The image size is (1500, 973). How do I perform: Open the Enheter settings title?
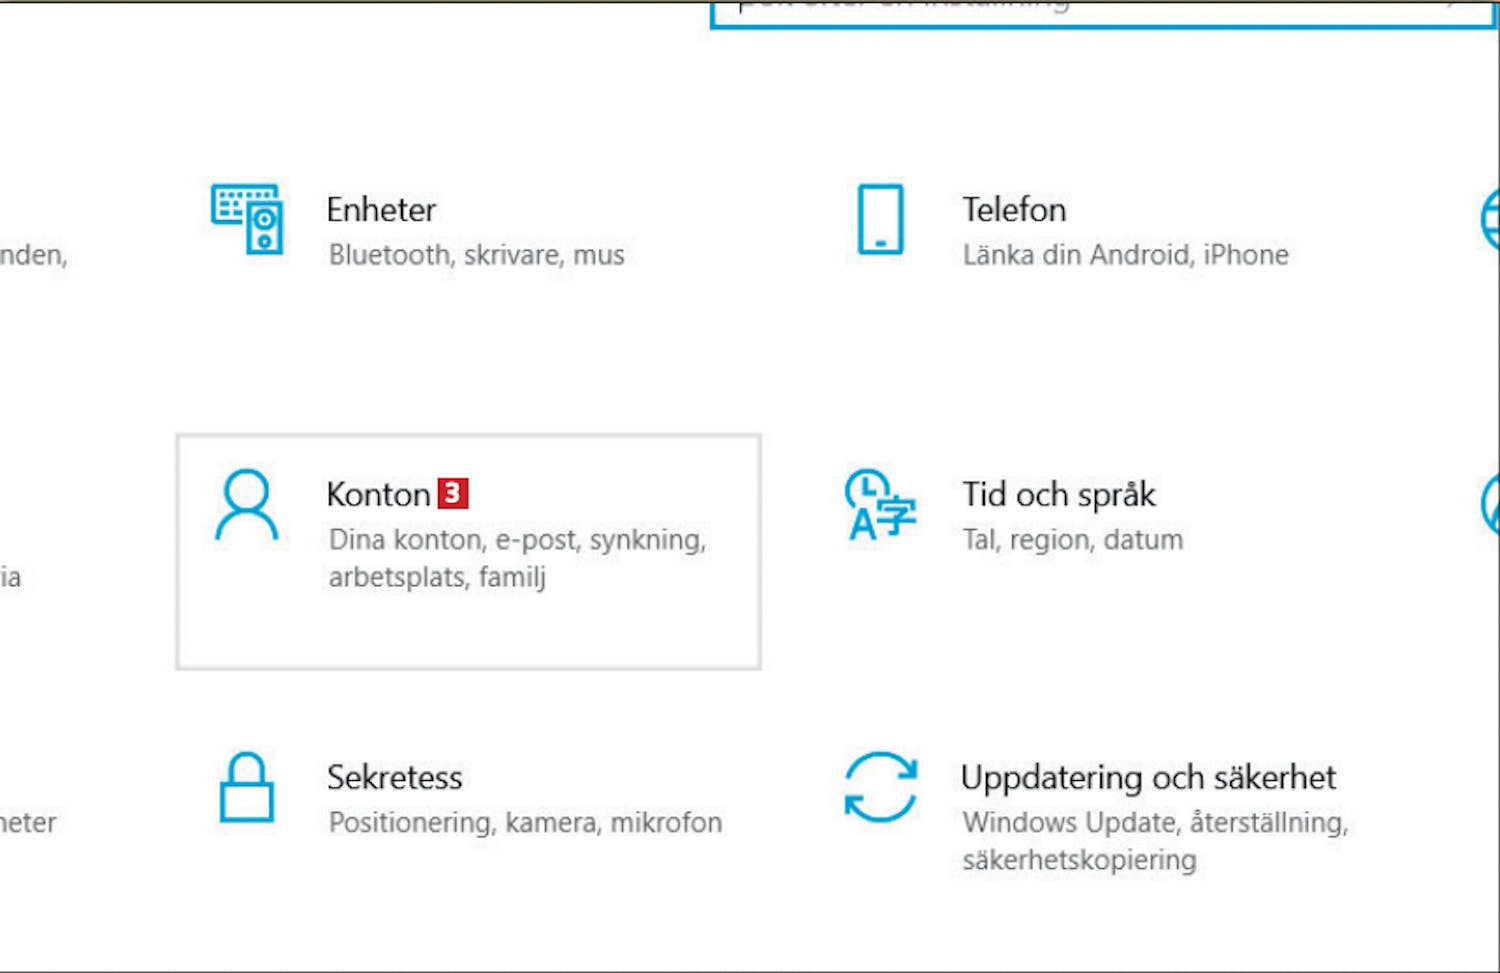pyautogui.click(x=381, y=210)
